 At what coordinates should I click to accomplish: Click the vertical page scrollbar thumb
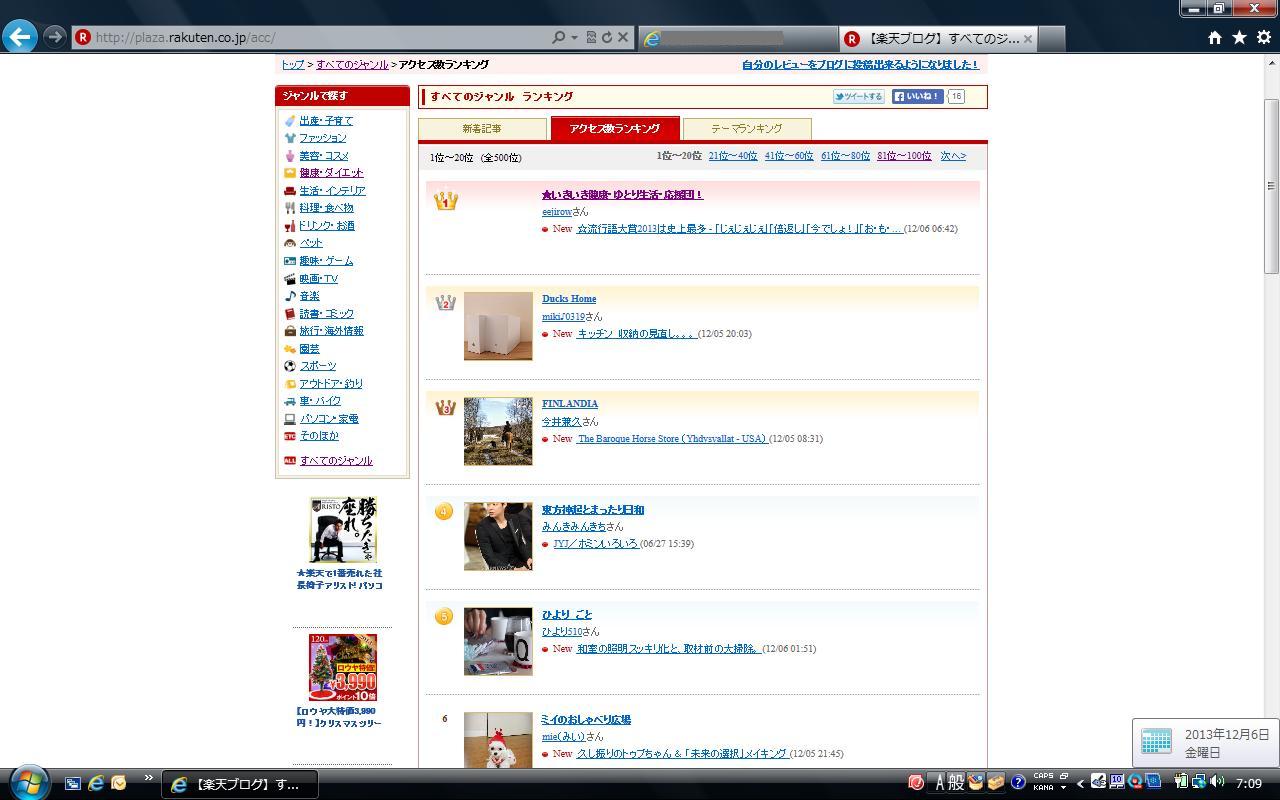tap(1272, 185)
